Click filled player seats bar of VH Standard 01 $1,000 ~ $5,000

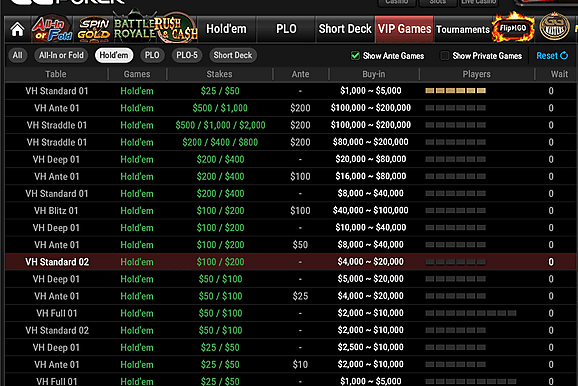click(x=455, y=91)
